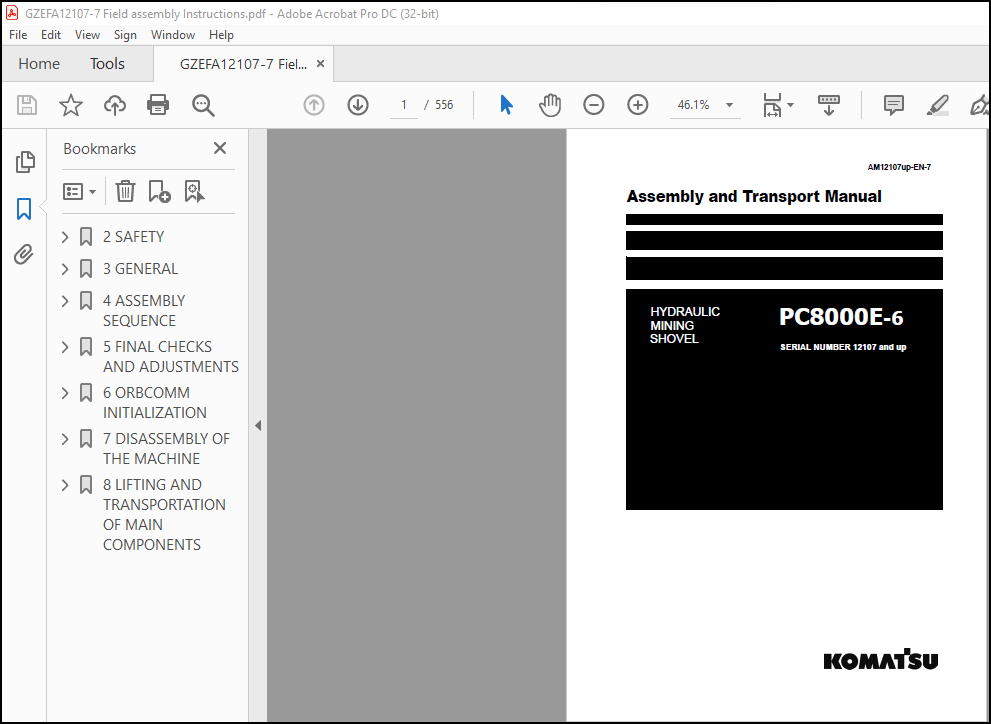Expand 5 FINAL CHECKS AND ADJUSTMENTS bookmark
This screenshot has height=724, width=991.
pyautogui.click(x=65, y=347)
